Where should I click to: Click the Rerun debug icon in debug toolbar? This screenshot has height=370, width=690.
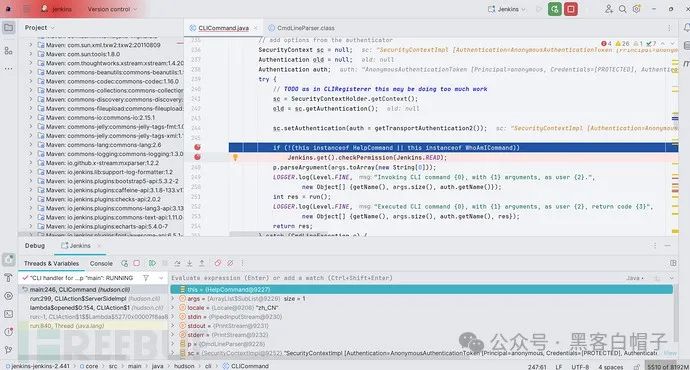(125, 263)
